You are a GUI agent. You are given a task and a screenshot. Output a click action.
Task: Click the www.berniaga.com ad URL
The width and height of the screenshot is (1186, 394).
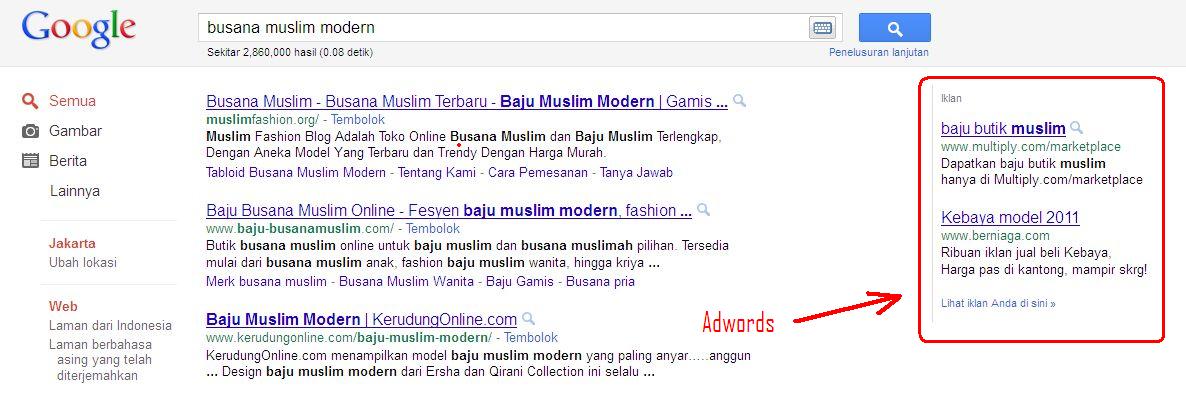pos(995,236)
